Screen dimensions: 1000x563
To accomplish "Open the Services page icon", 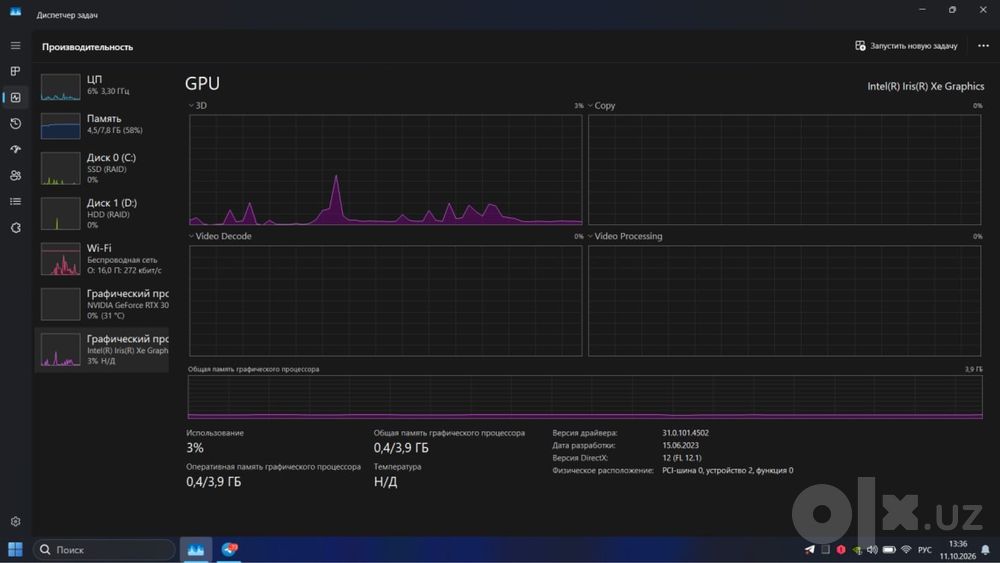I will [x=15, y=228].
